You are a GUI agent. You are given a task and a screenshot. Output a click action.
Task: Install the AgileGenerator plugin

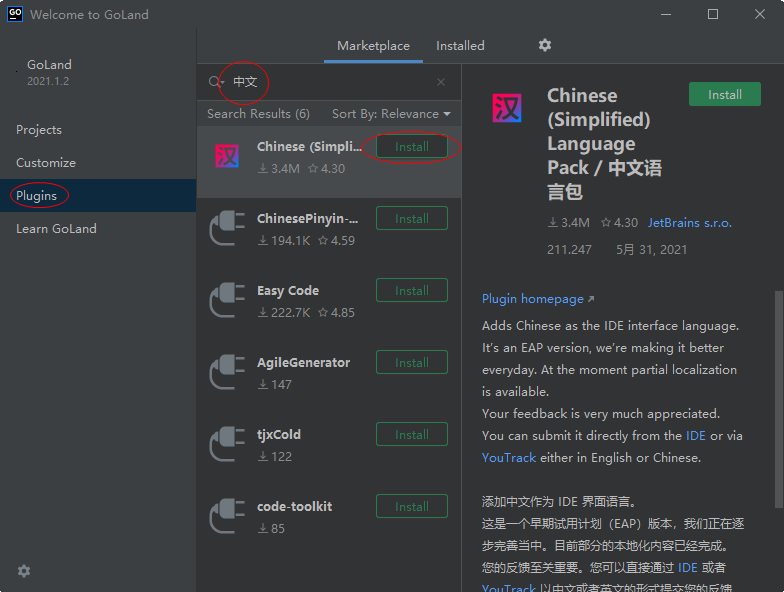click(x=411, y=363)
